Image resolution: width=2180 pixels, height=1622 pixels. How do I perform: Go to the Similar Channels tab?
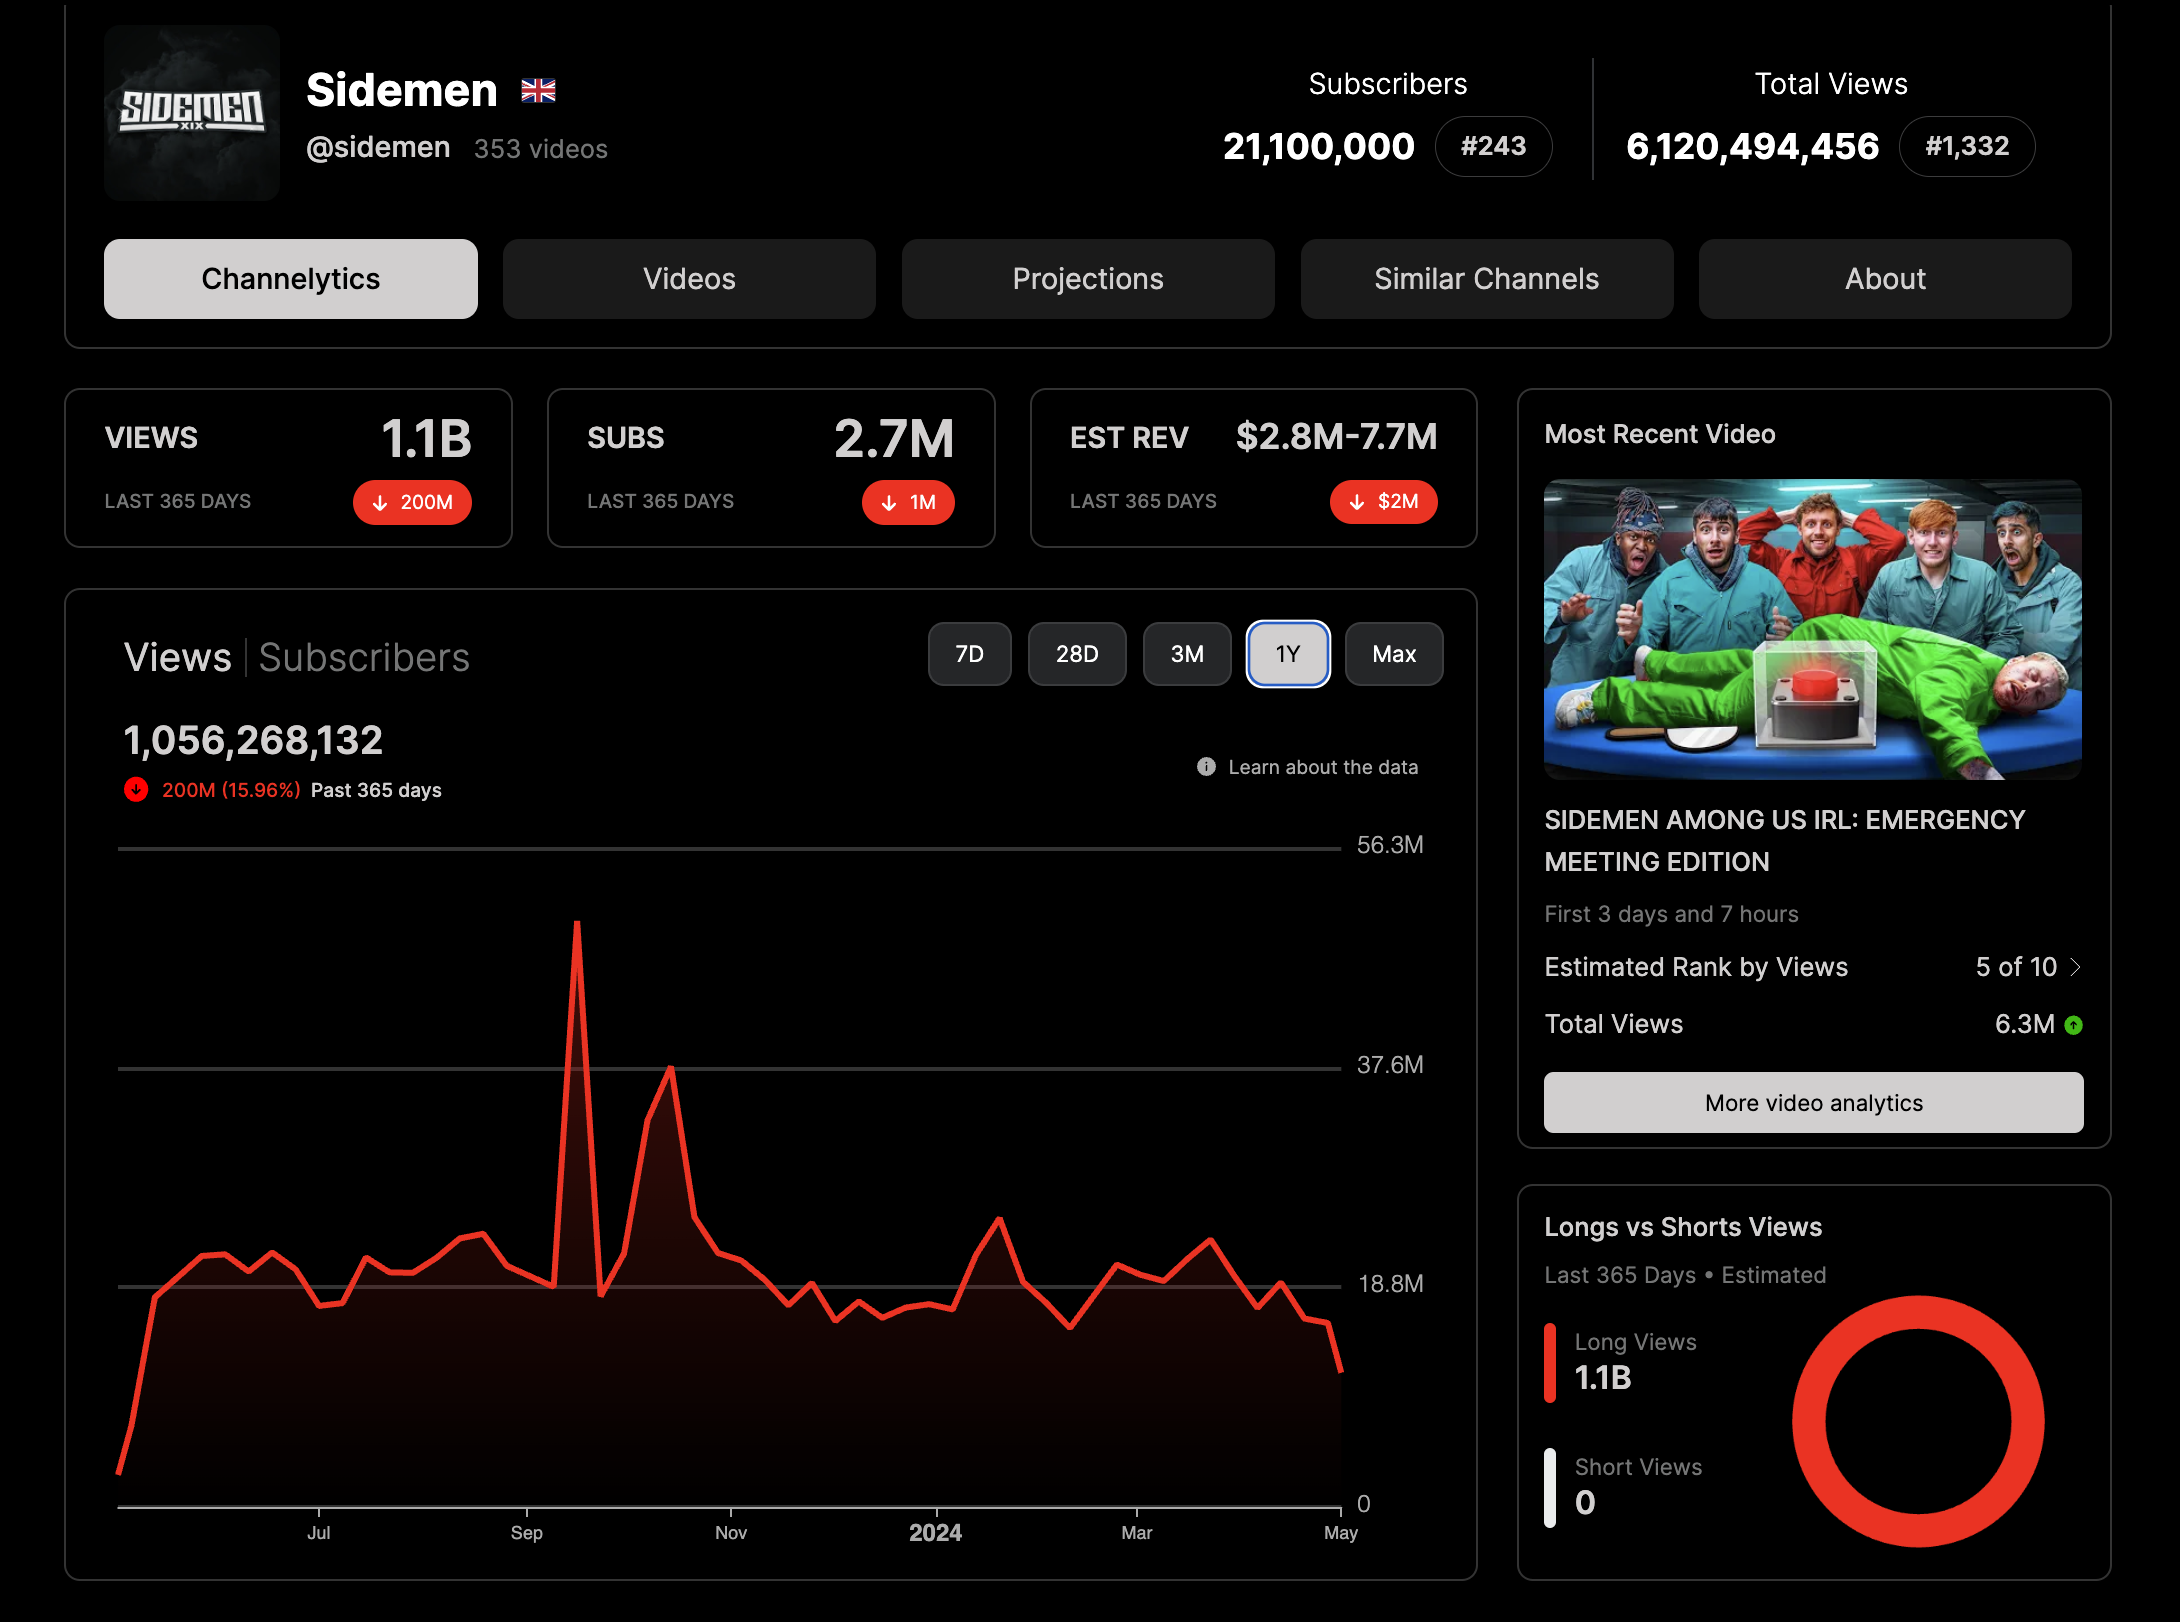(x=1486, y=279)
